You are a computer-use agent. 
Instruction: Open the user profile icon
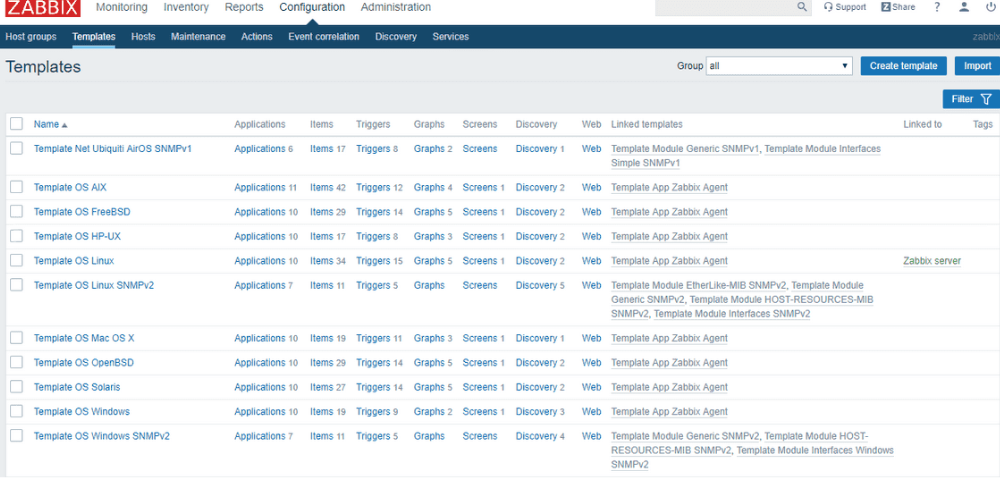coord(964,7)
